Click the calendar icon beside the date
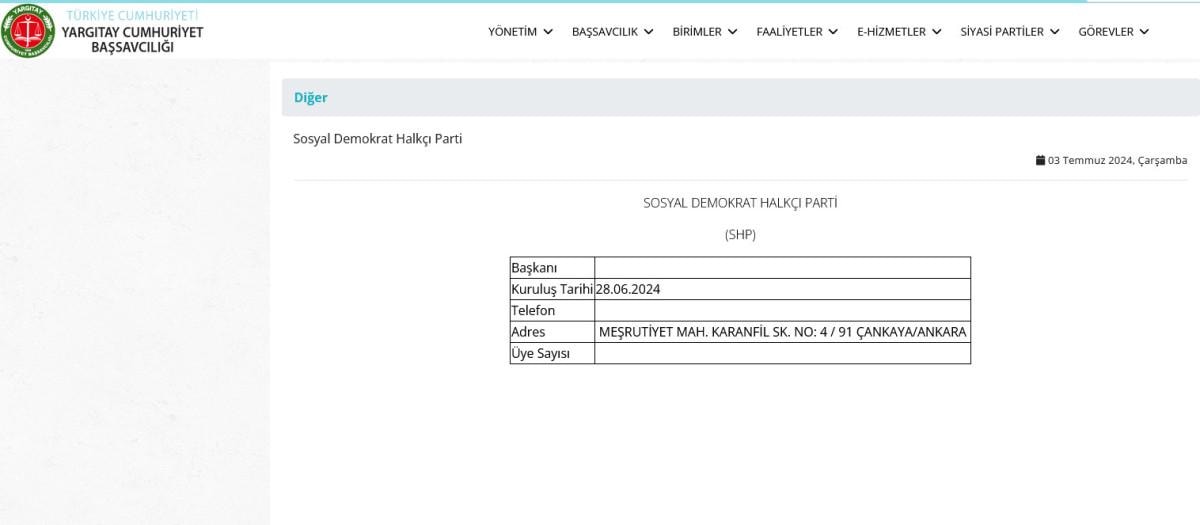1200x525 pixels. (1040, 160)
